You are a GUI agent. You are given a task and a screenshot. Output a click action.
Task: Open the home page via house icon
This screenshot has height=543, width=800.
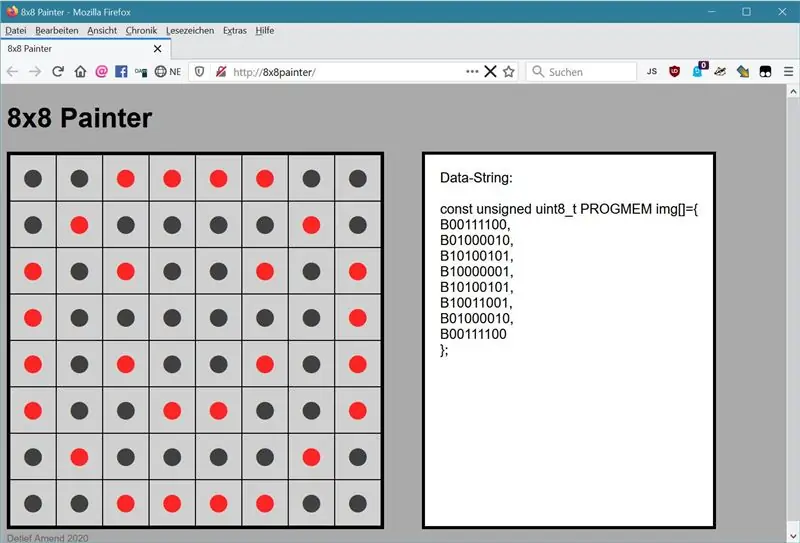pos(80,71)
